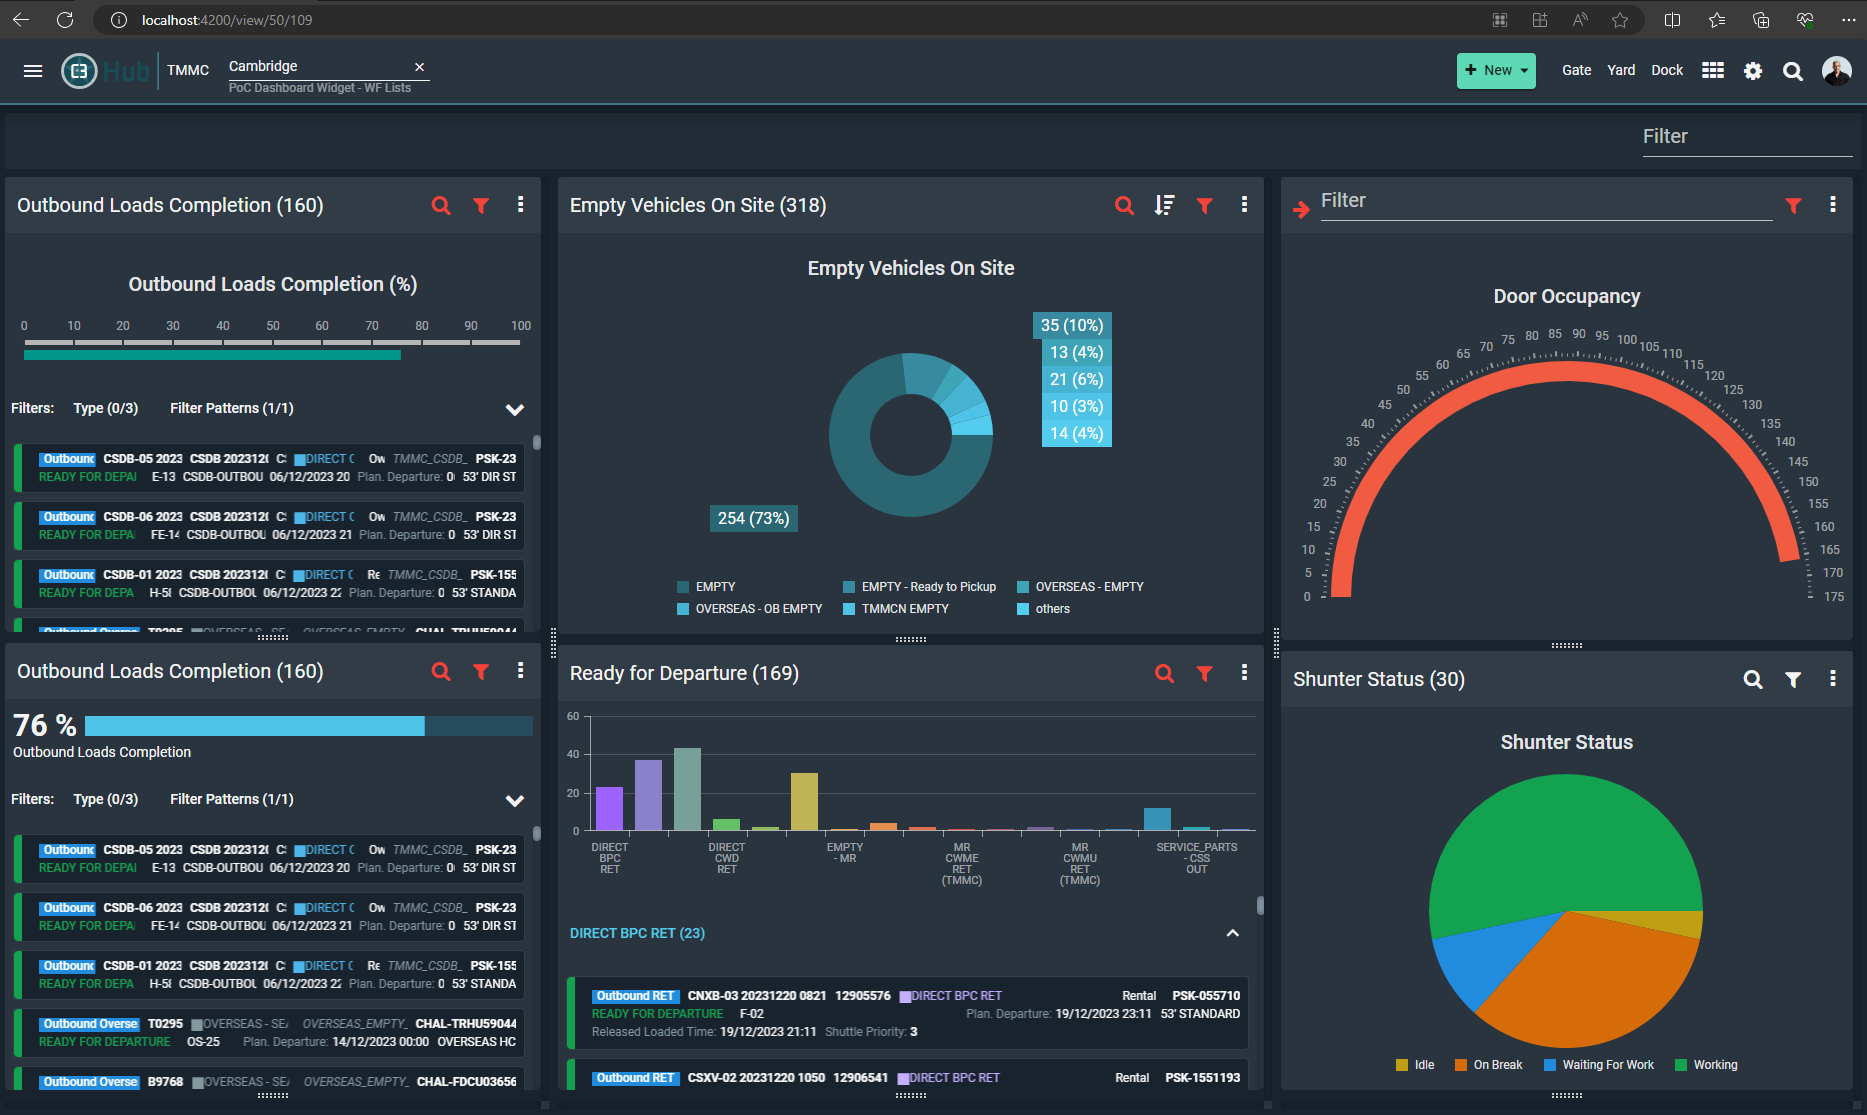The height and width of the screenshot is (1115, 1867).
Task: Expand filters in top Outbound Loads widget
Action: coord(514,409)
